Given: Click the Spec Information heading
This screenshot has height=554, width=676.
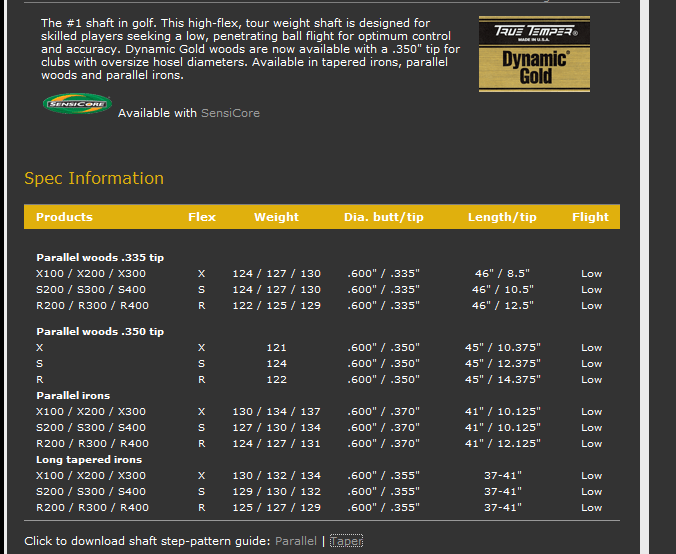Looking at the screenshot, I should 94,178.
